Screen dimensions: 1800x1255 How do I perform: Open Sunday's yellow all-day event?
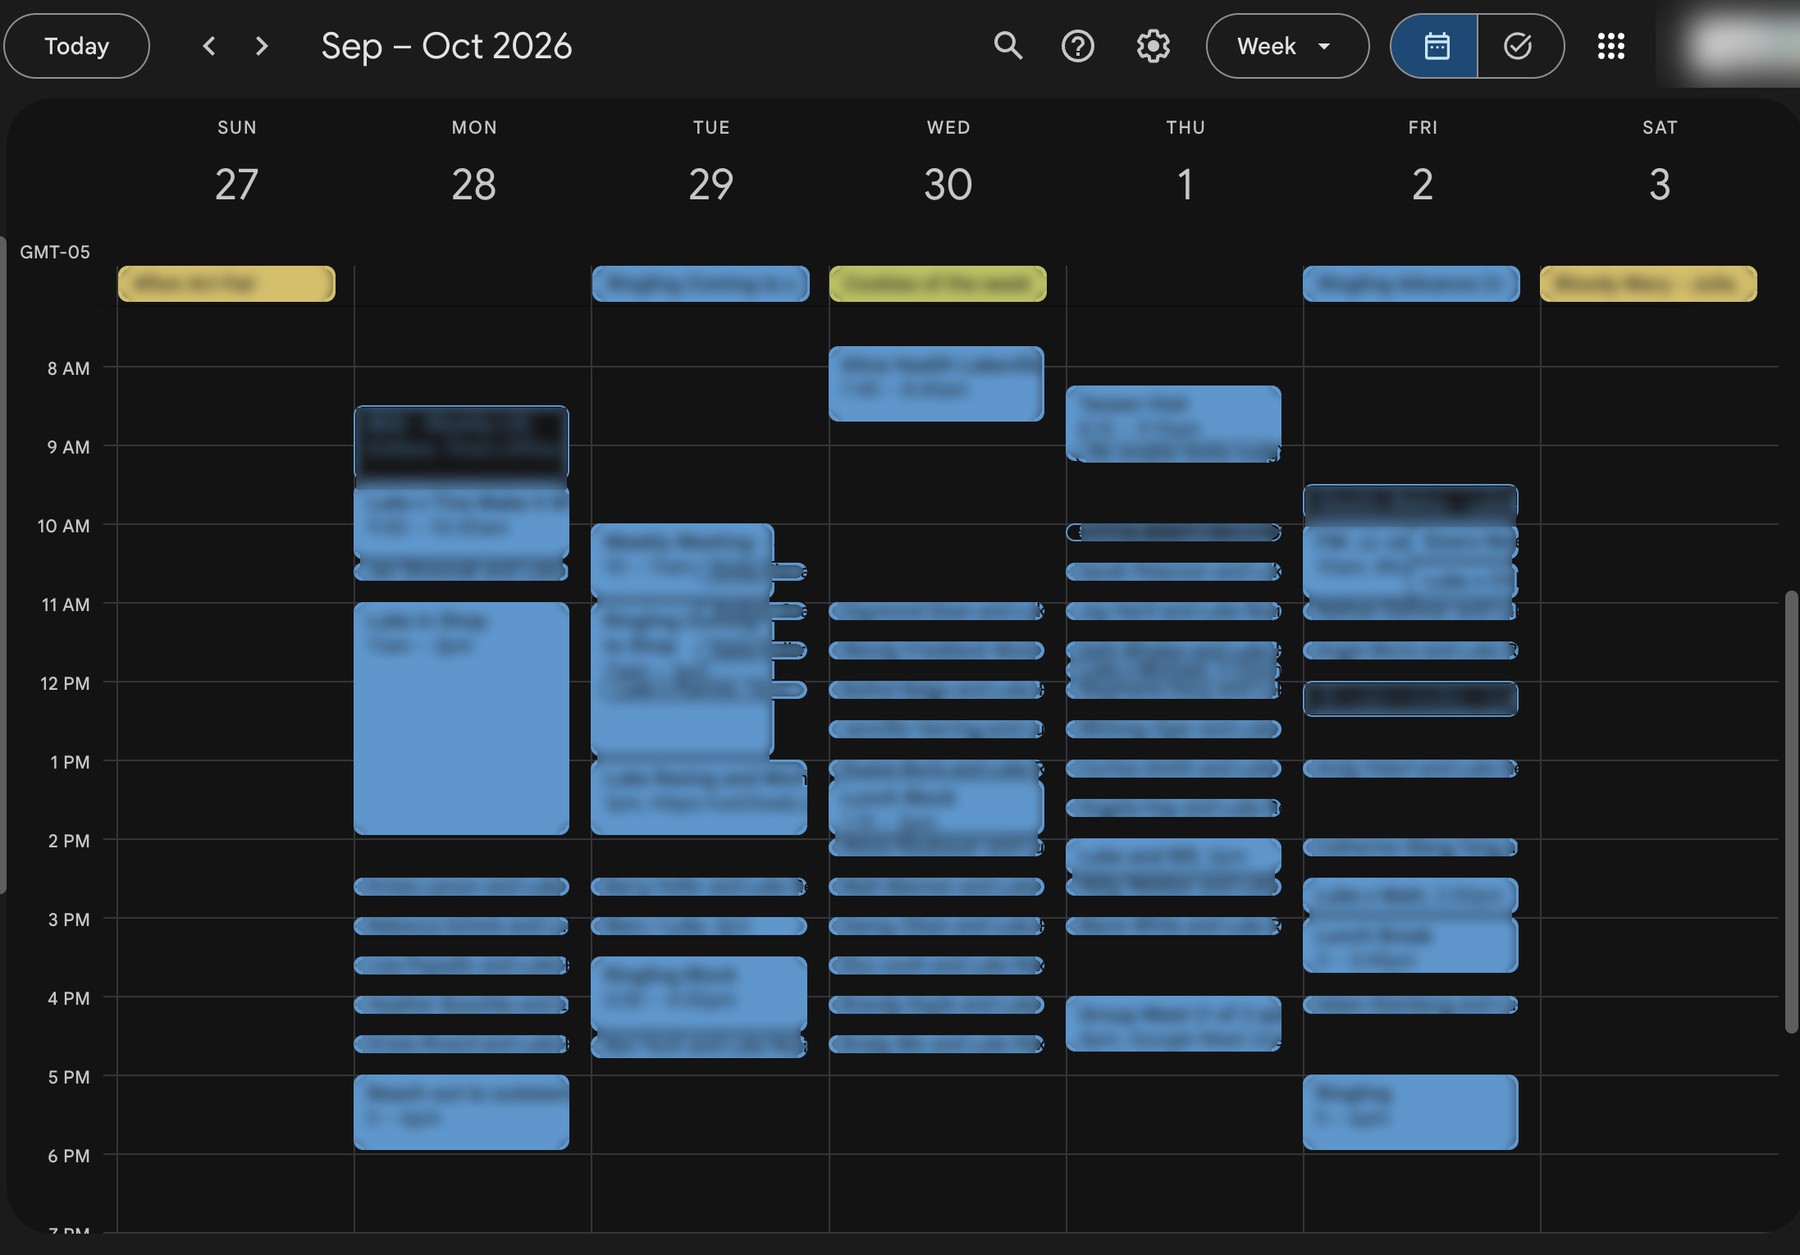point(226,284)
